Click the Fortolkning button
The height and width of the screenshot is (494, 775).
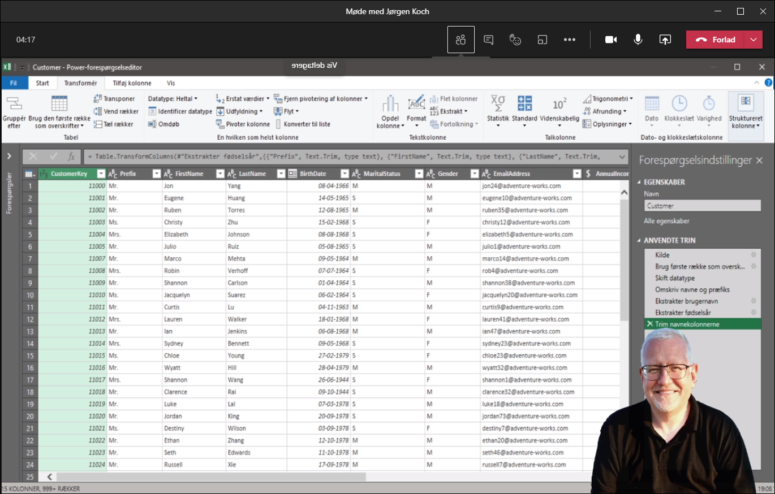click(x=454, y=124)
